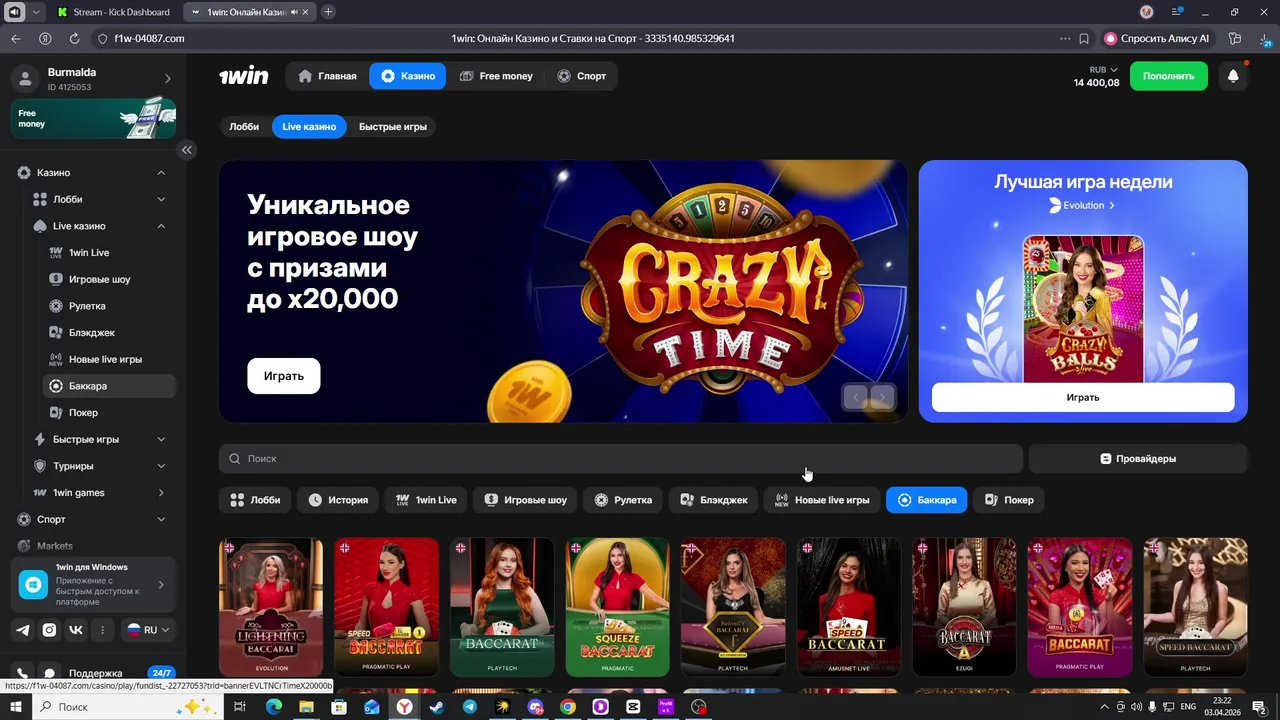This screenshot has height=720, width=1280.
Task: Select Казино in top navigation
Action: (x=408, y=76)
